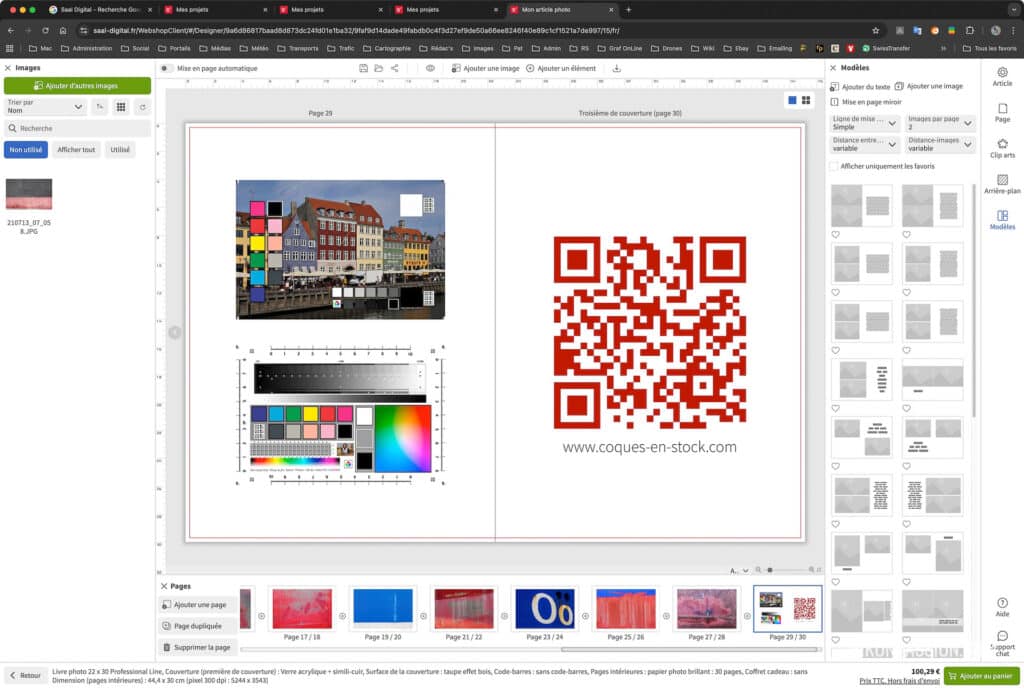Click Mise en page miroir option
Screen dimensions: 1024x689
865,102
